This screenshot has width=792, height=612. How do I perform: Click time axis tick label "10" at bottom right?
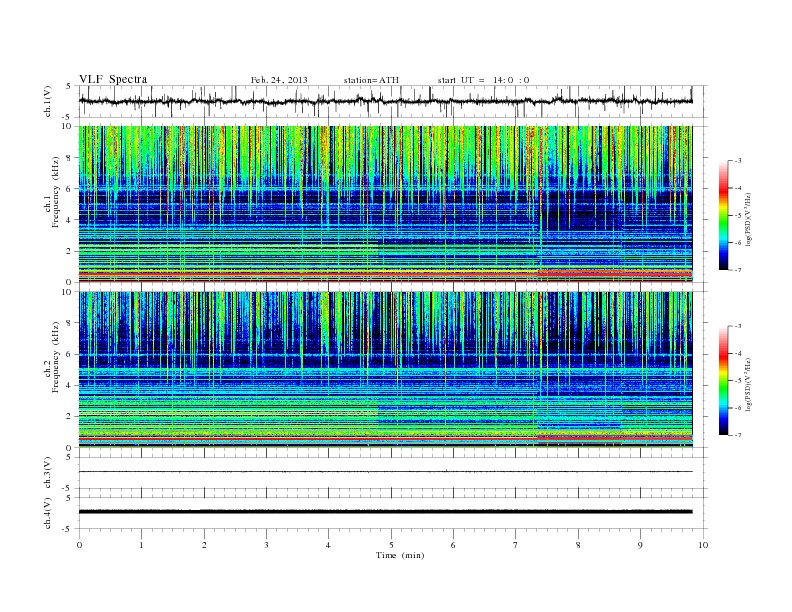tap(703, 545)
